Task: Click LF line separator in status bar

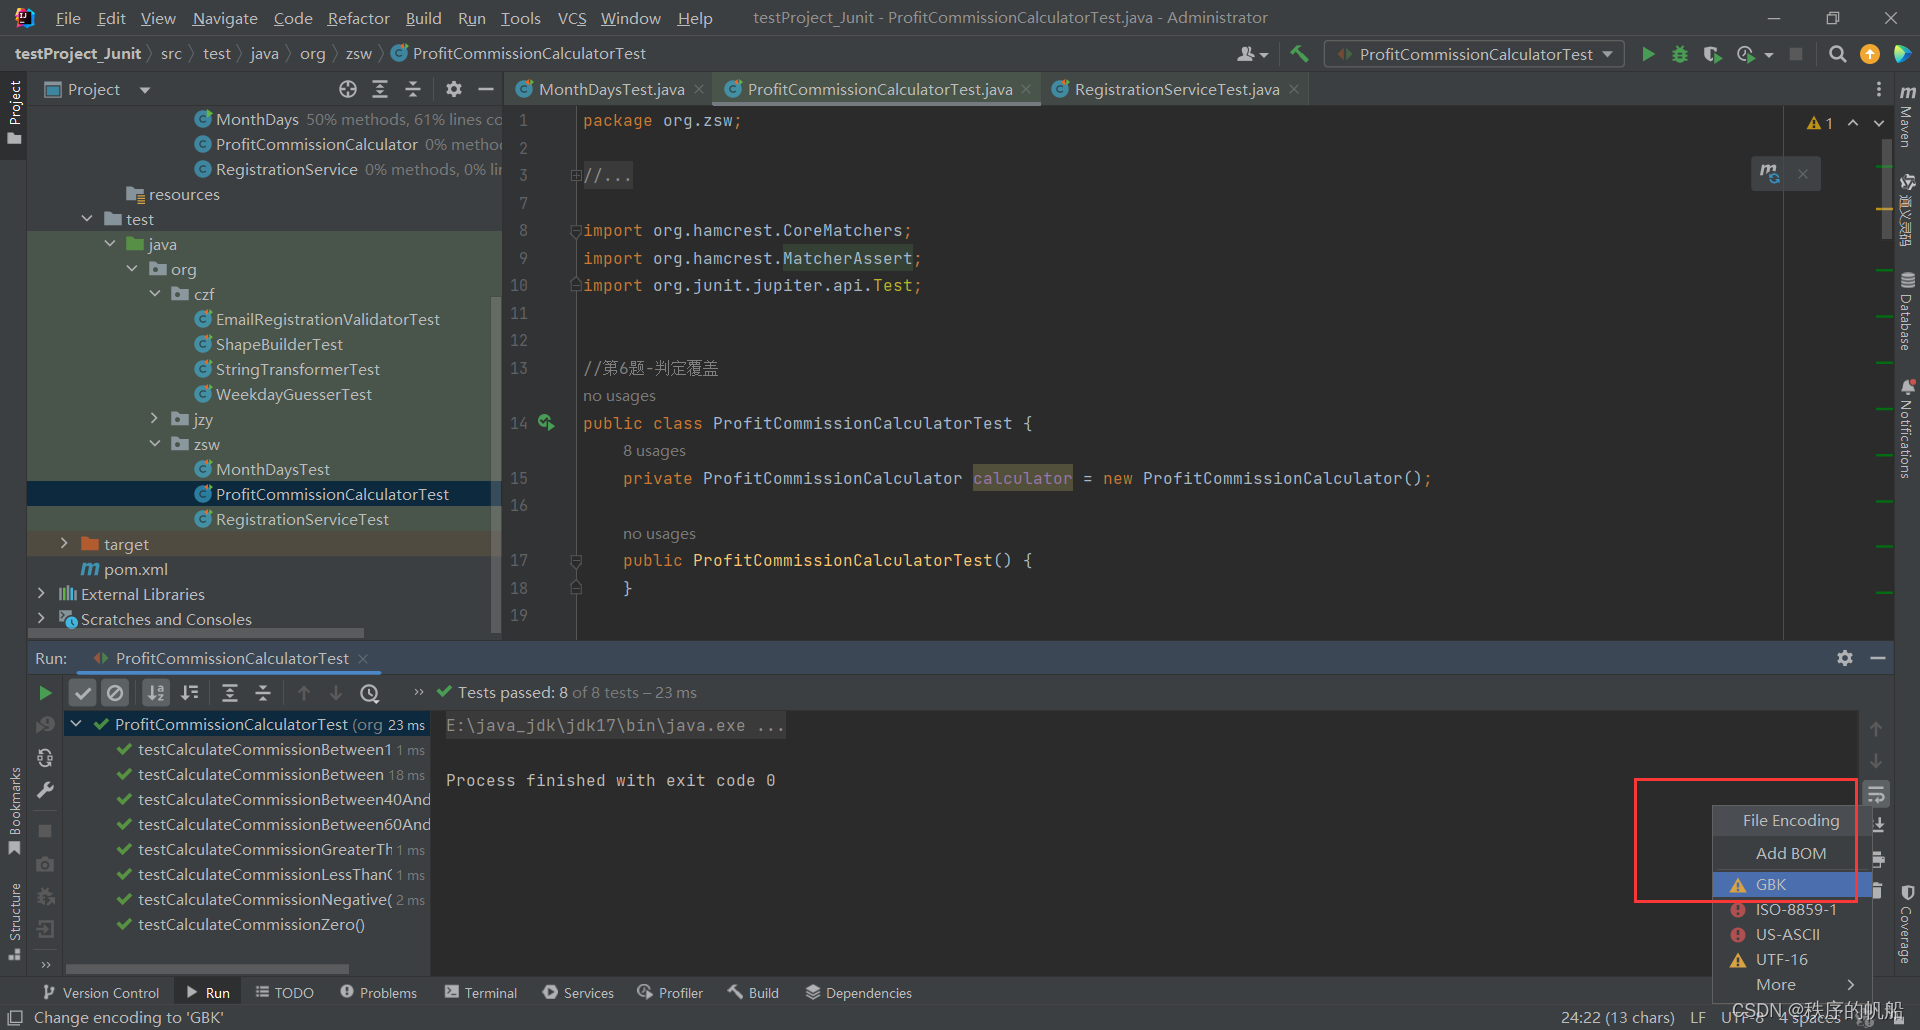Action: (1698, 1017)
